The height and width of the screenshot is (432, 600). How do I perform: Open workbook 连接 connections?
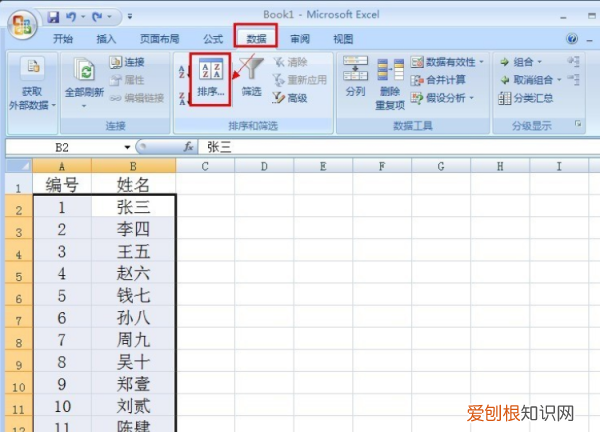pyautogui.click(x=127, y=62)
